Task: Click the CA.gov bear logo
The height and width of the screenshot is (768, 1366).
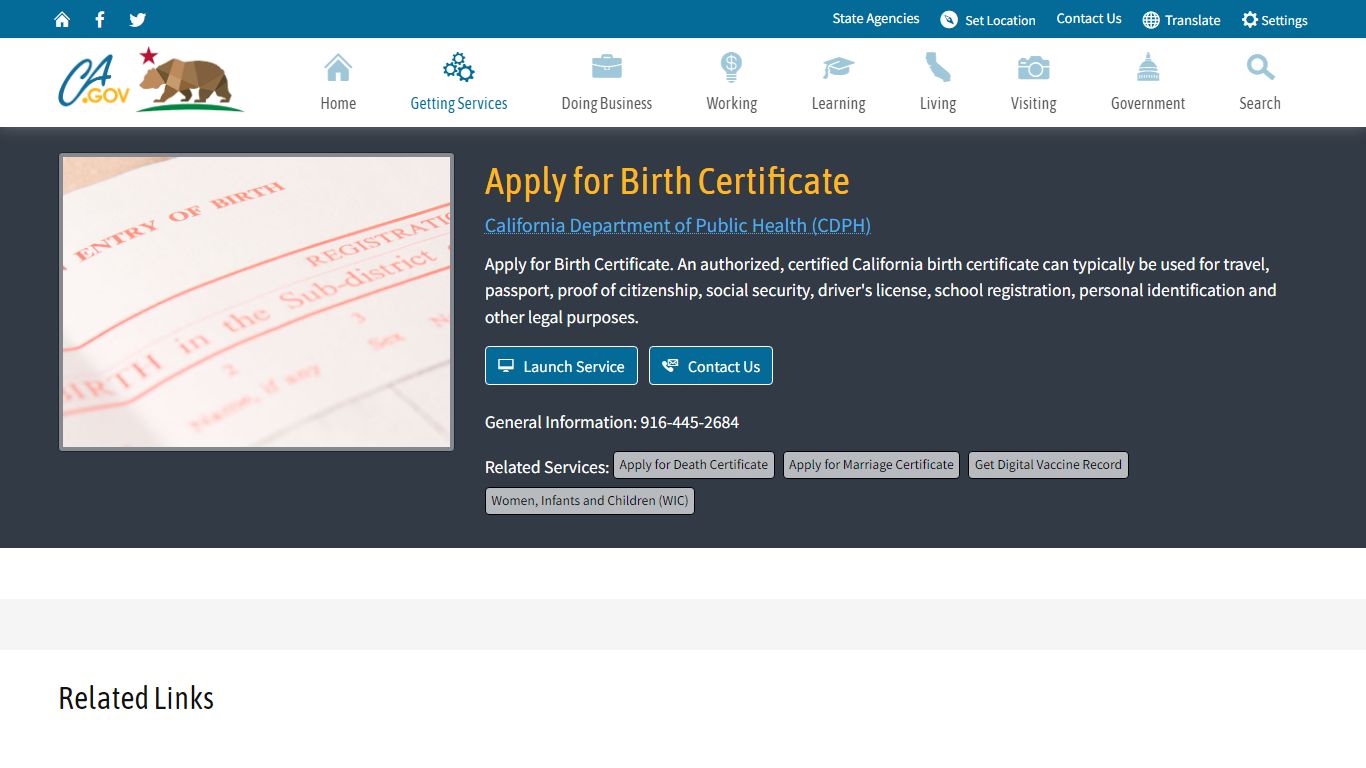Action: point(151,79)
